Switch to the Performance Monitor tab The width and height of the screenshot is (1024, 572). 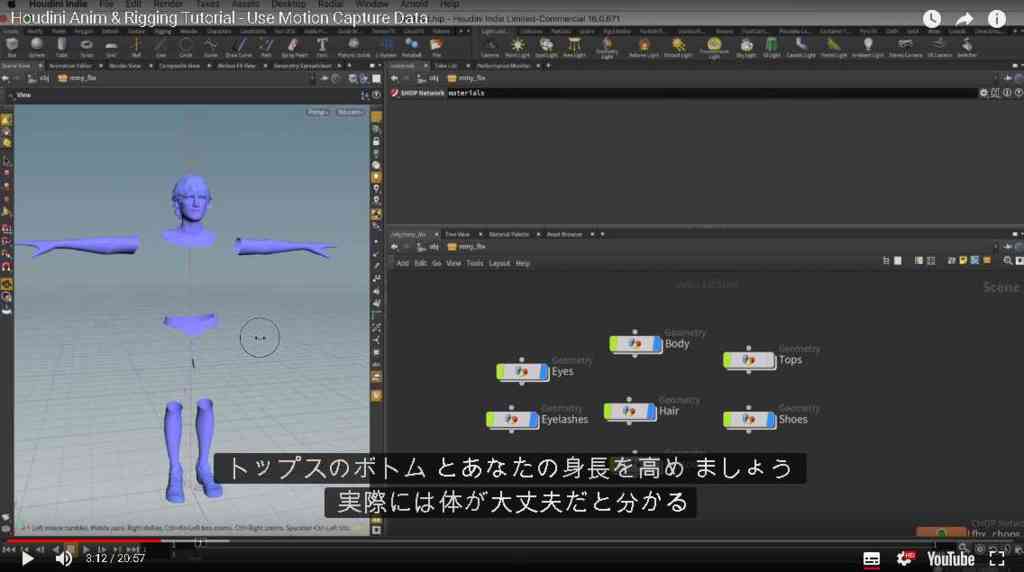[503, 65]
